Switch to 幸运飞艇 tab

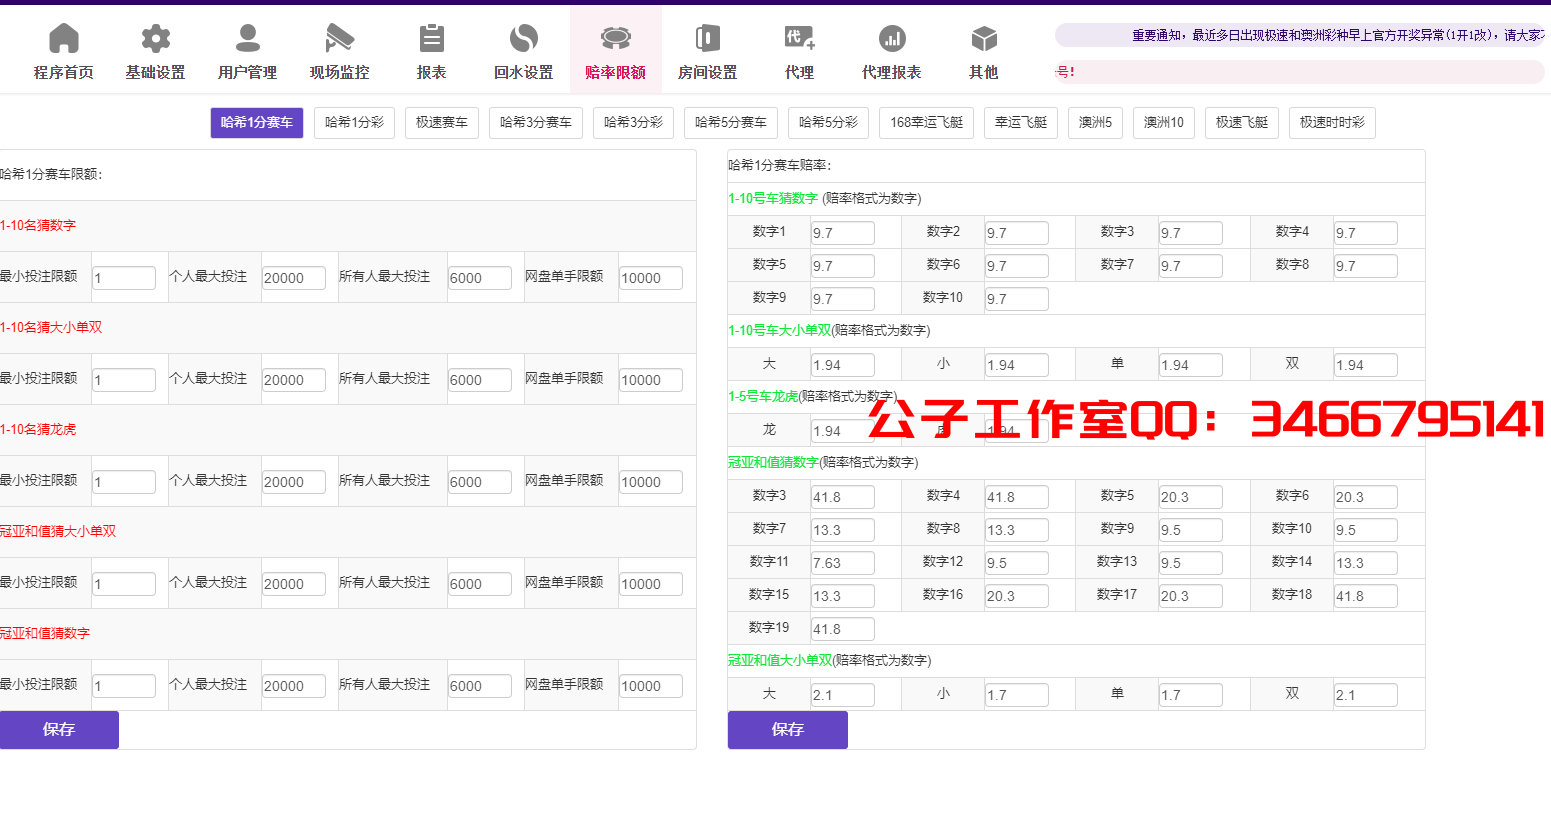click(x=1021, y=122)
